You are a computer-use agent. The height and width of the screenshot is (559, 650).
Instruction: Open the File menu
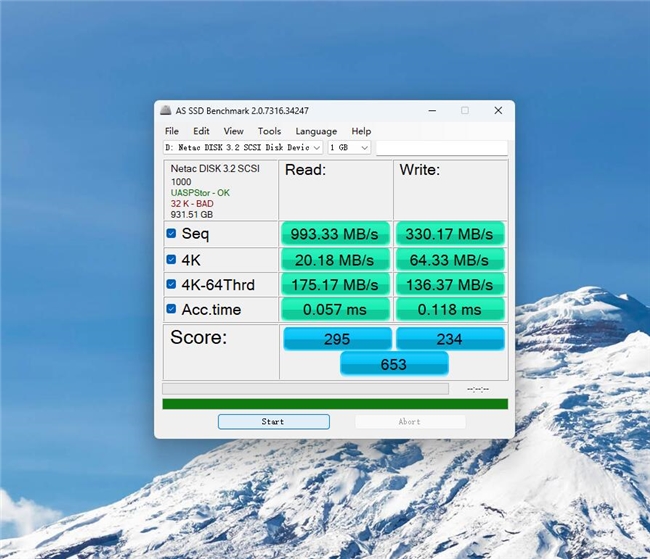172,131
